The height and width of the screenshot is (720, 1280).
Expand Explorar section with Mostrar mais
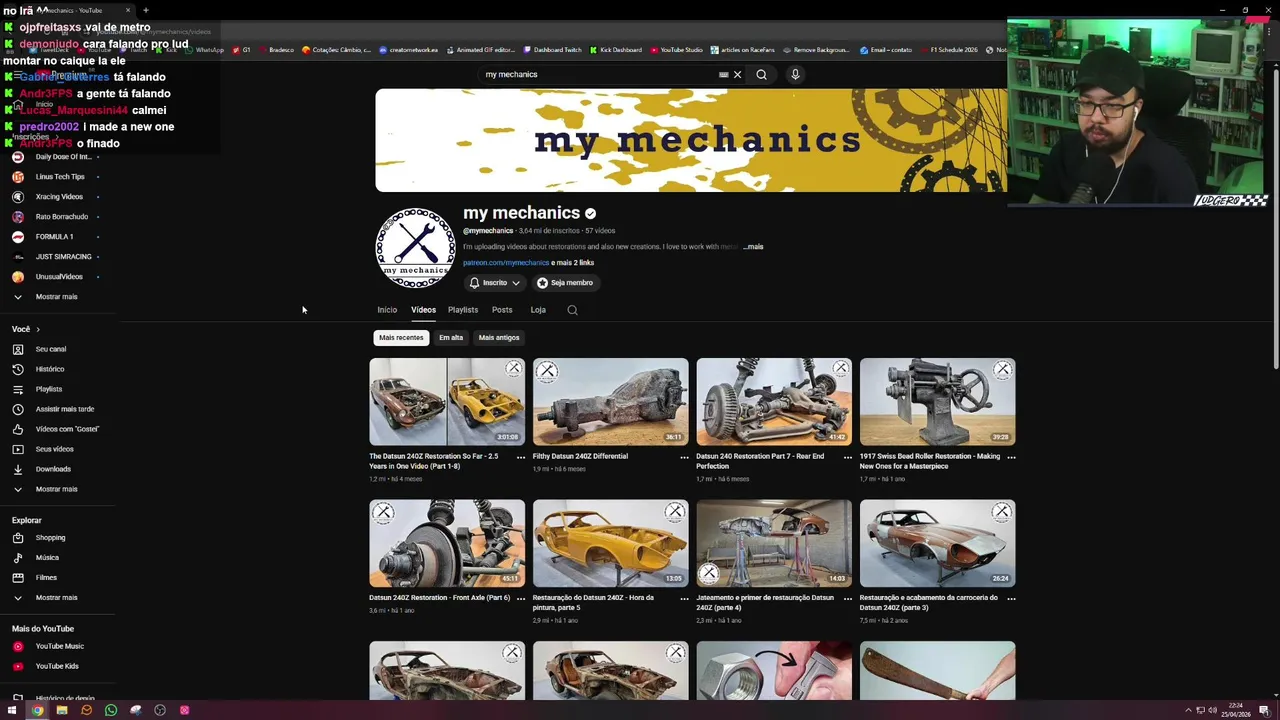(x=58, y=597)
